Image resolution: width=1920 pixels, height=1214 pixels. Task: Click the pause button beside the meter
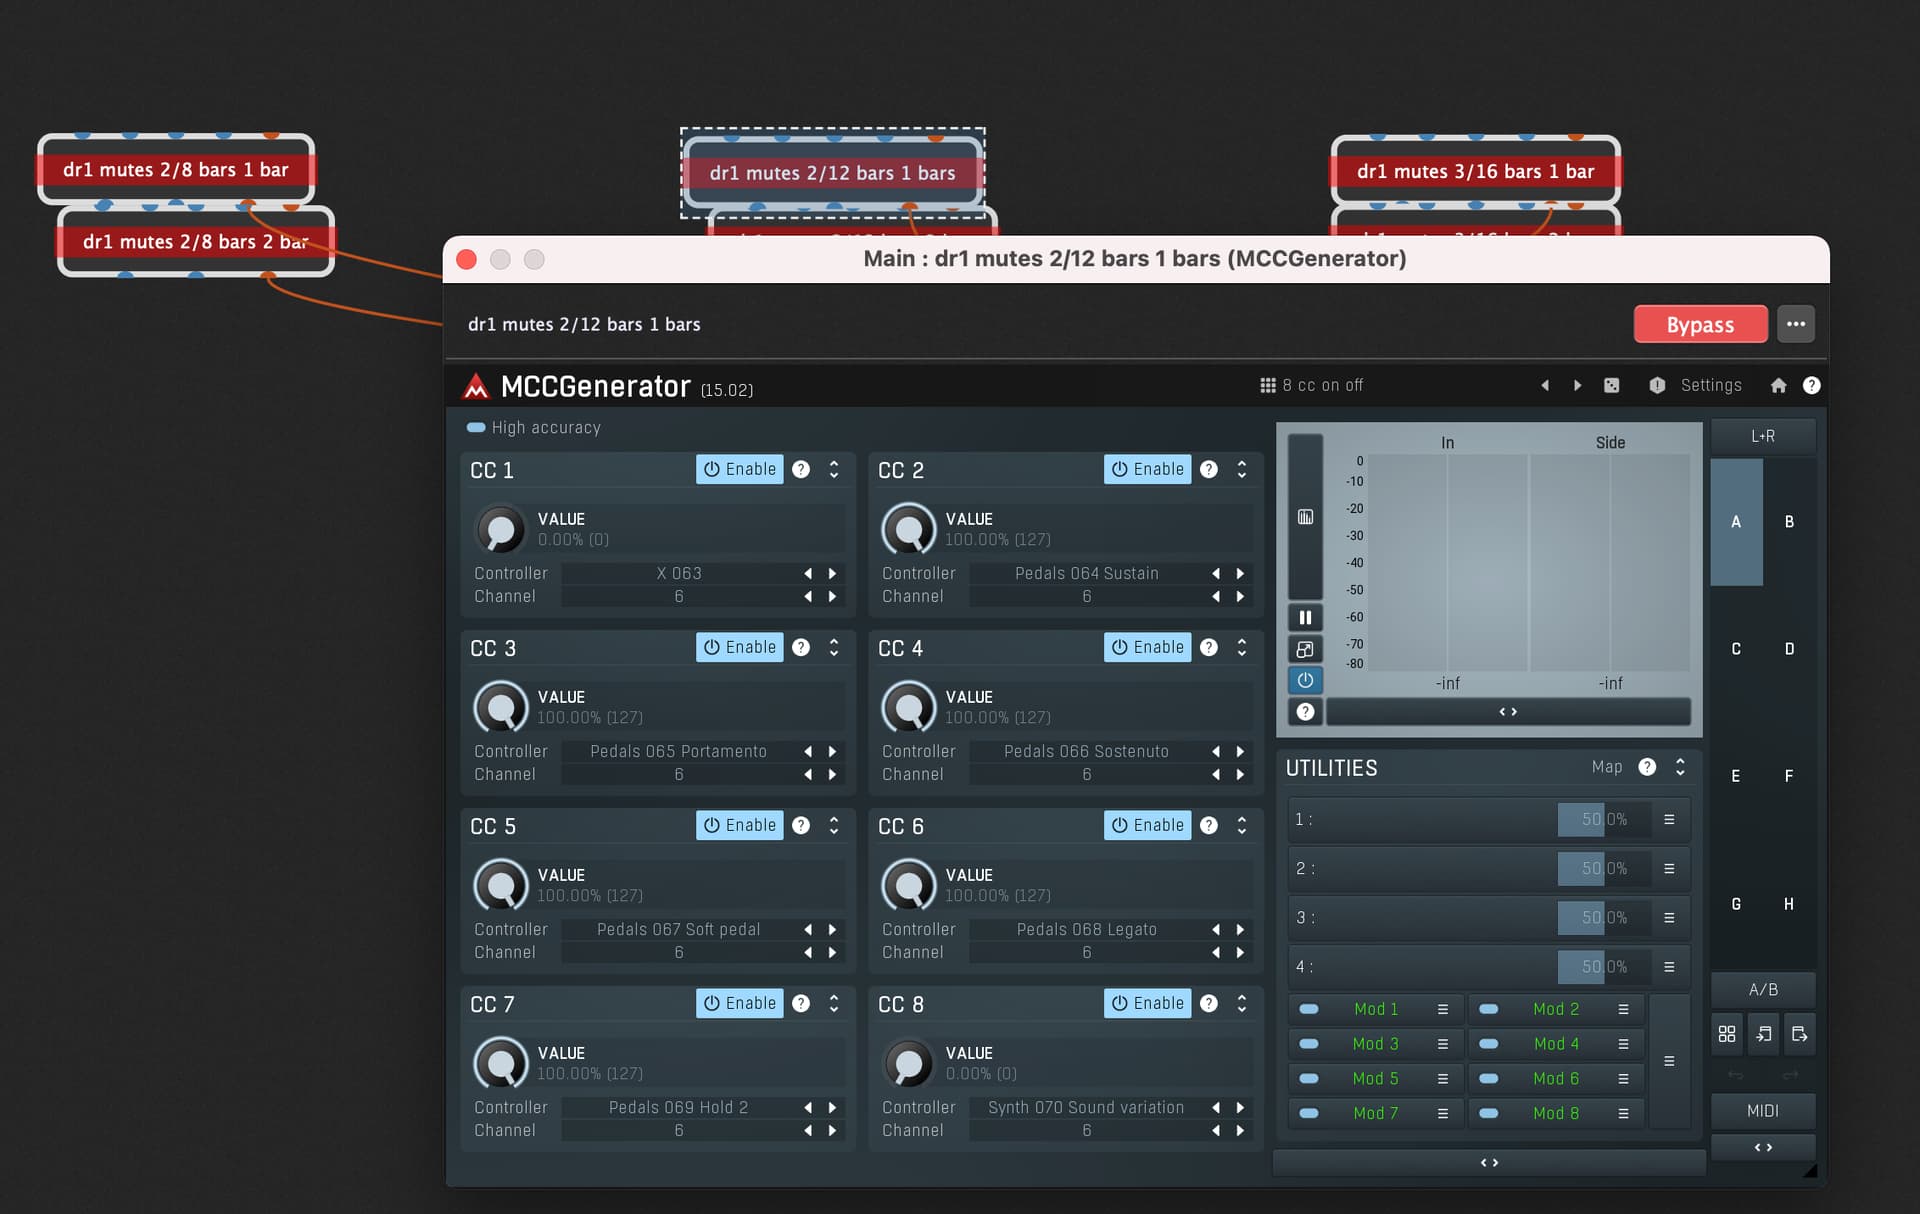pos(1305,618)
